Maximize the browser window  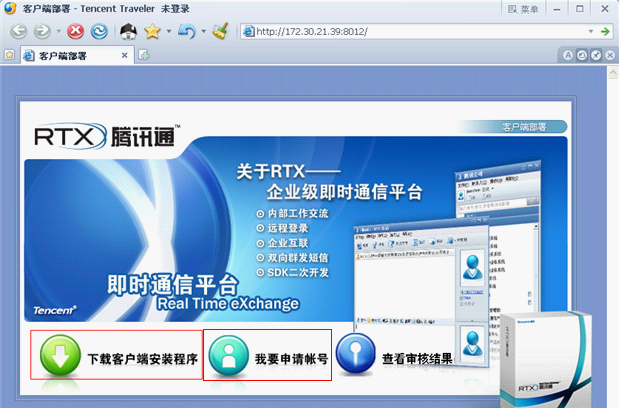580,9
